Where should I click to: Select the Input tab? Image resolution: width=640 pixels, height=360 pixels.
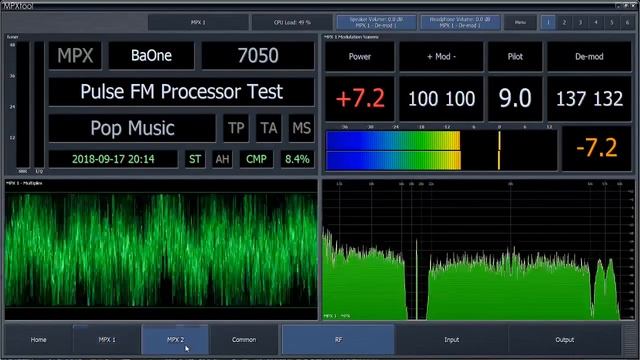point(451,340)
